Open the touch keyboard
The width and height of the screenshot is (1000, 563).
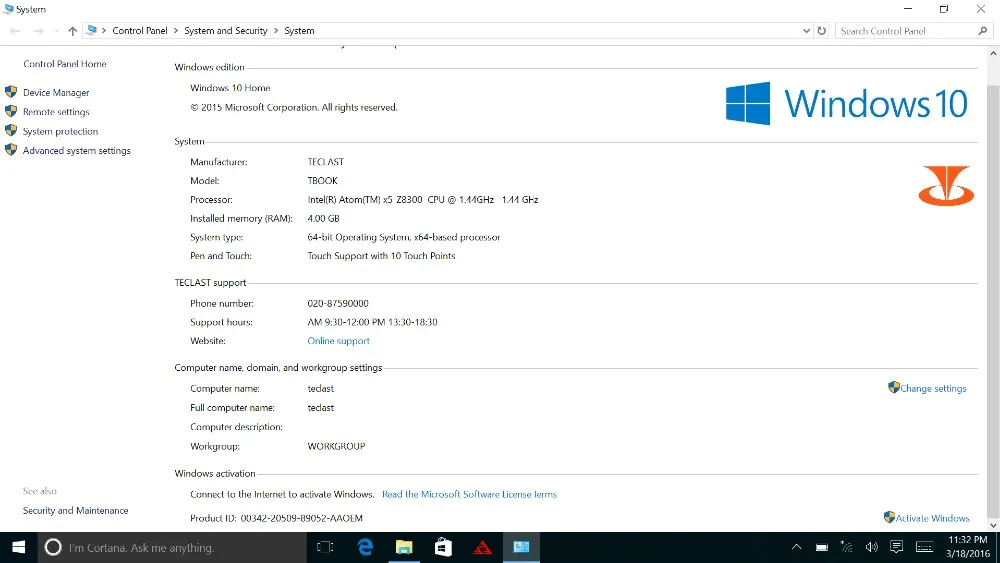(x=925, y=547)
